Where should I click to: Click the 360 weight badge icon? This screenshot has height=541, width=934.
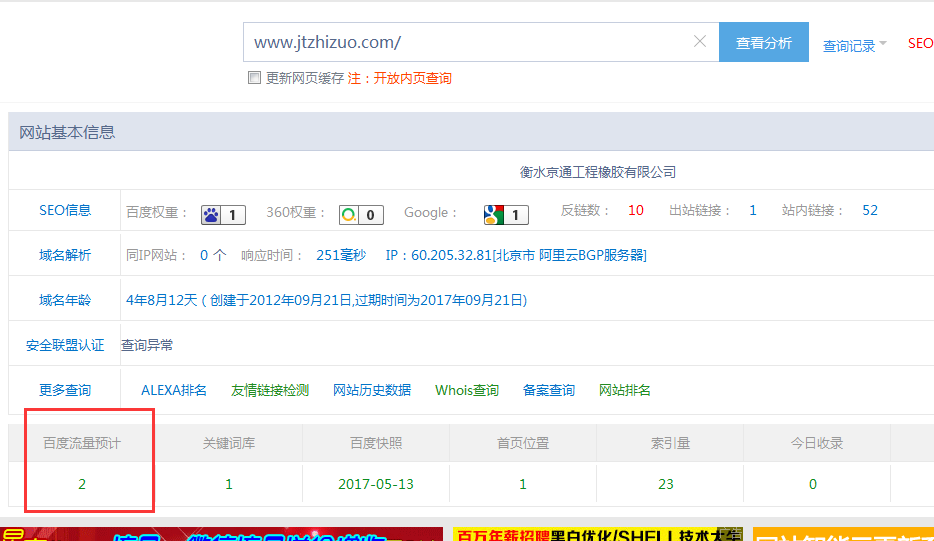click(x=361, y=214)
